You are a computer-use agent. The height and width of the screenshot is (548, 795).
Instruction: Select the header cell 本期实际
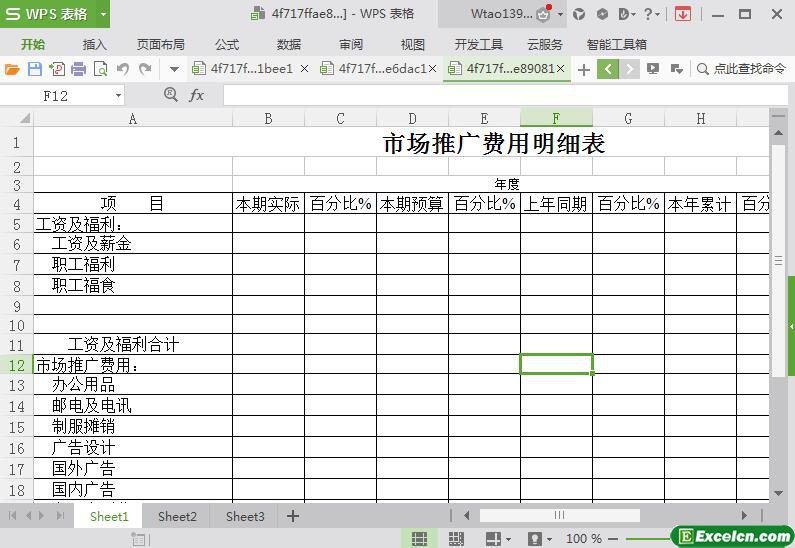(x=268, y=204)
